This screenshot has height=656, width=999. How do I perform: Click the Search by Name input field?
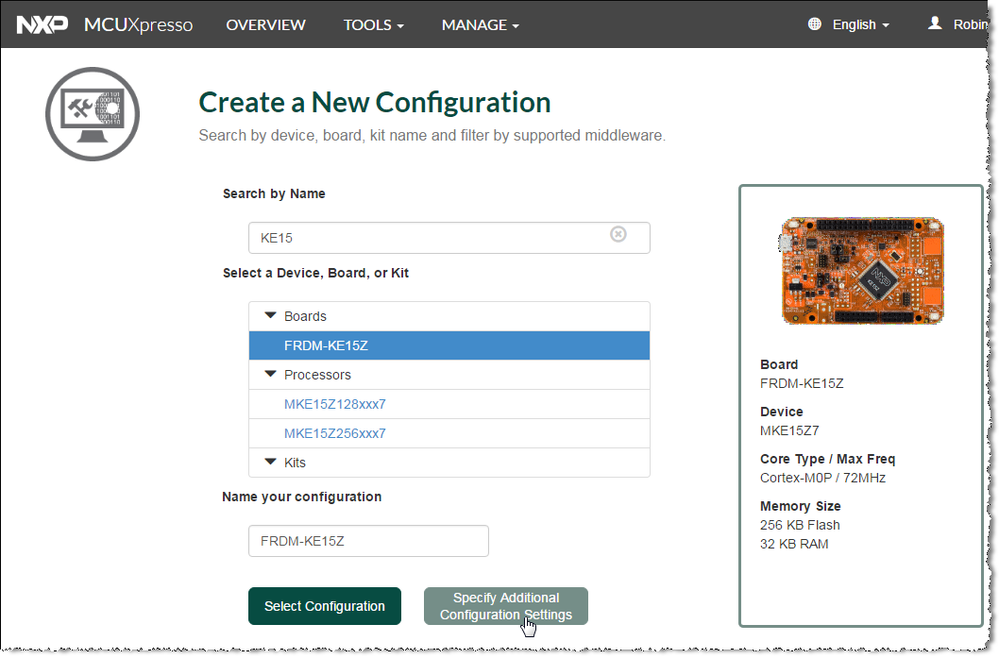point(430,238)
